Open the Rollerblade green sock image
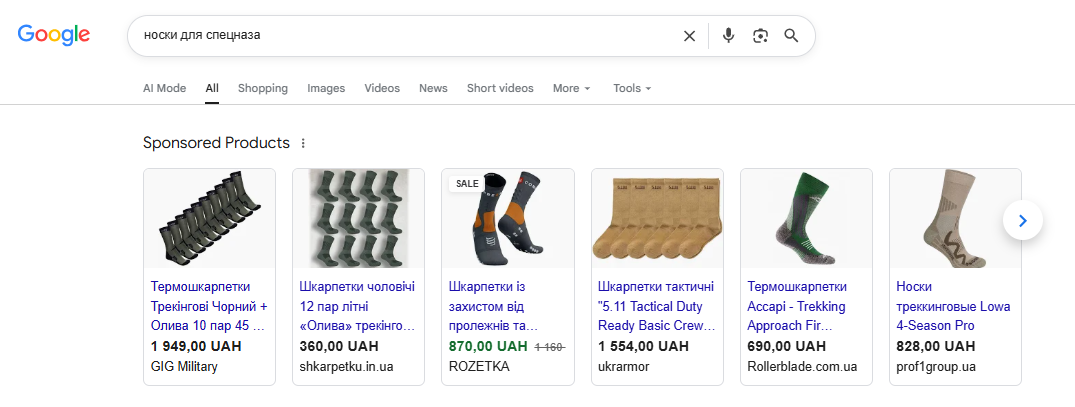This screenshot has height=407, width=1075. click(806, 219)
